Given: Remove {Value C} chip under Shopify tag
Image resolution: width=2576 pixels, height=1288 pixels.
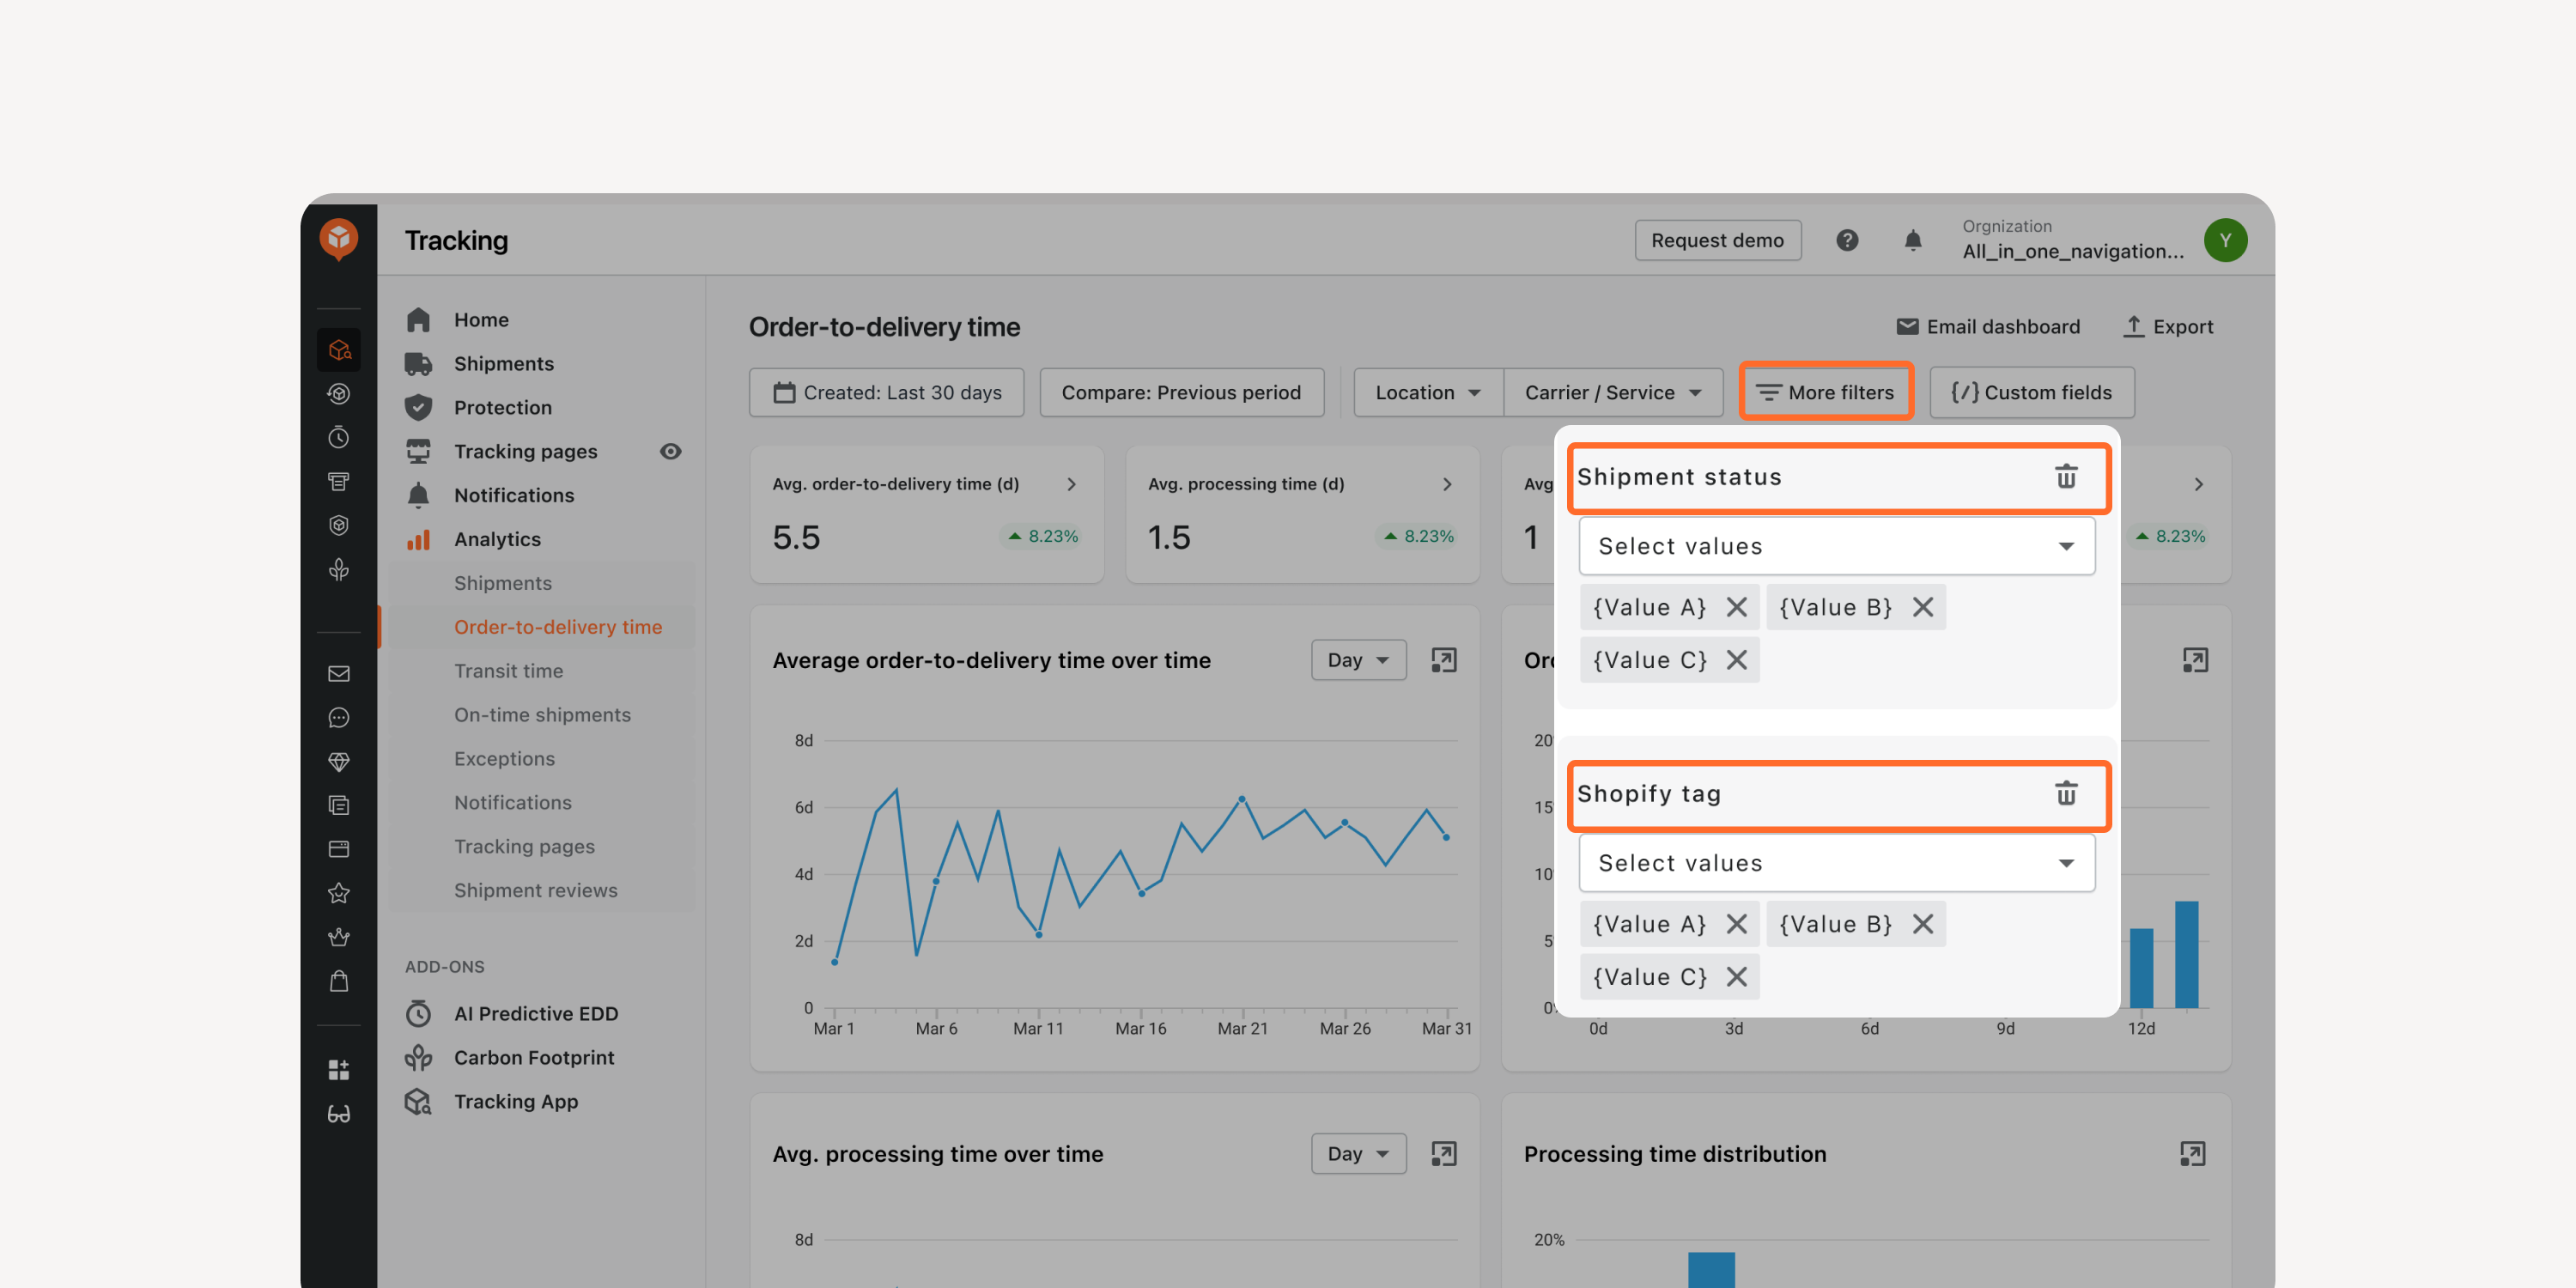Looking at the screenshot, I should point(1737,977).
